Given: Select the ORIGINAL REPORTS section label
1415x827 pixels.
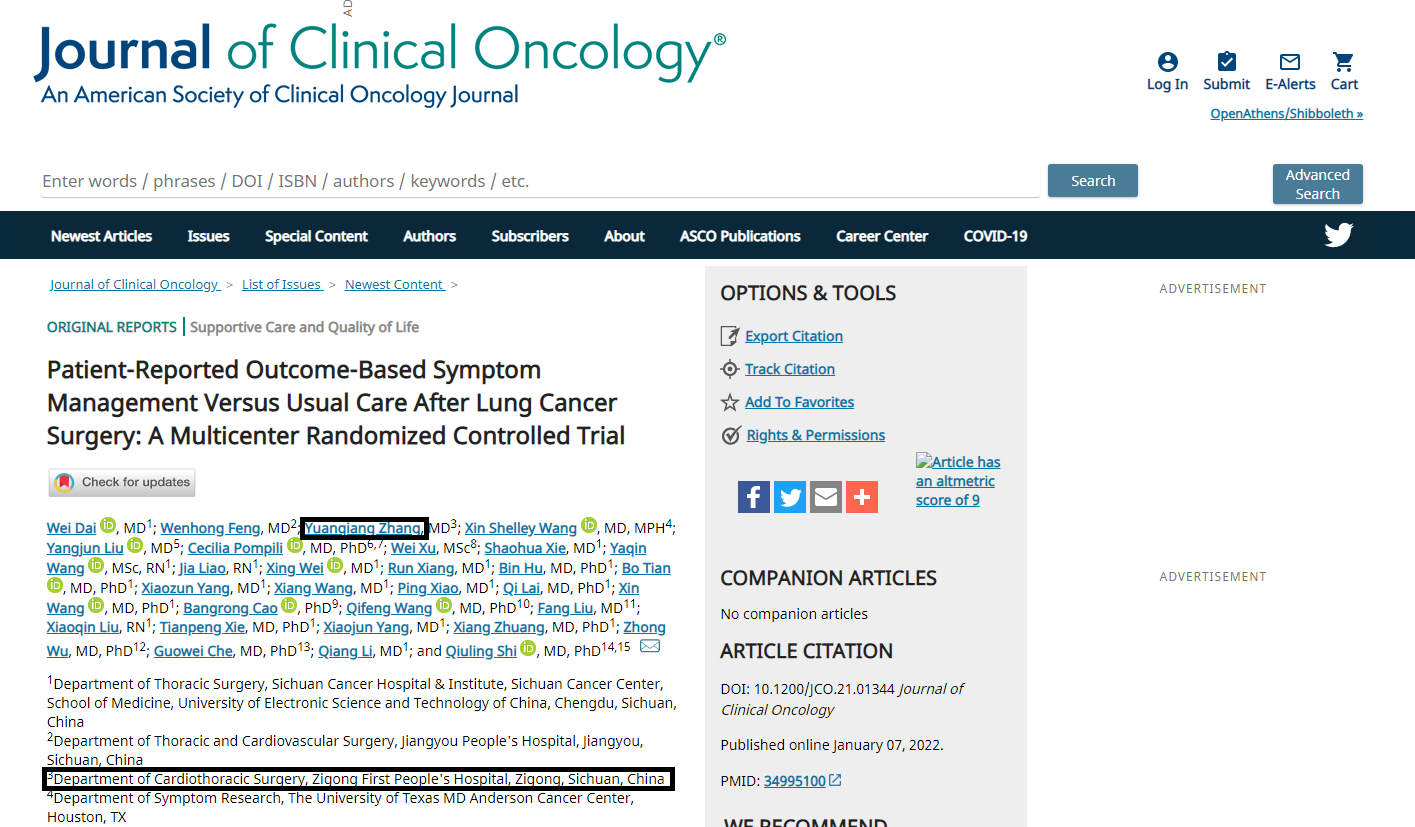Looking at the screenshot, I should point(111,327).
